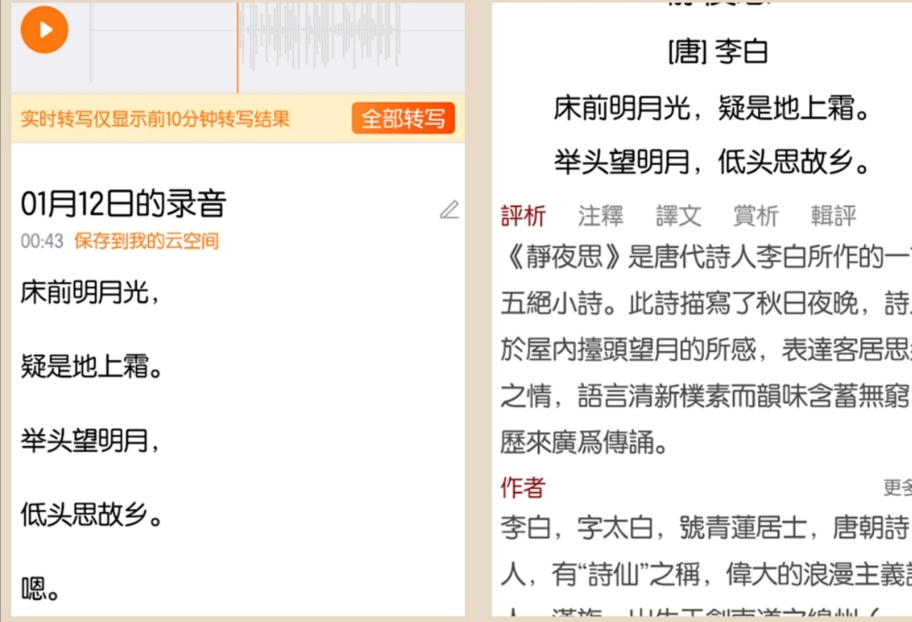The height and width of the screenshot is (622, 912).
Task: Tap the 全部转写 button
Action: (403, 119)
